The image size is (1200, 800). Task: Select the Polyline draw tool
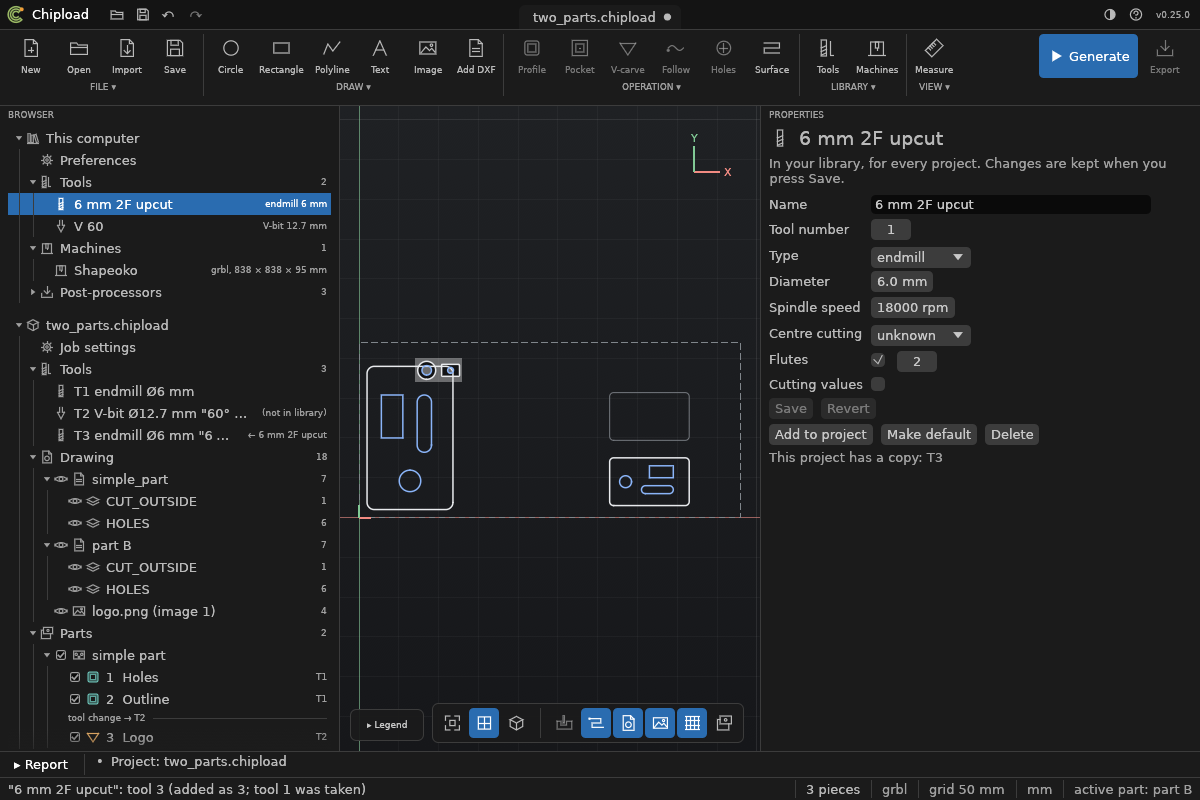pos(332,56)
